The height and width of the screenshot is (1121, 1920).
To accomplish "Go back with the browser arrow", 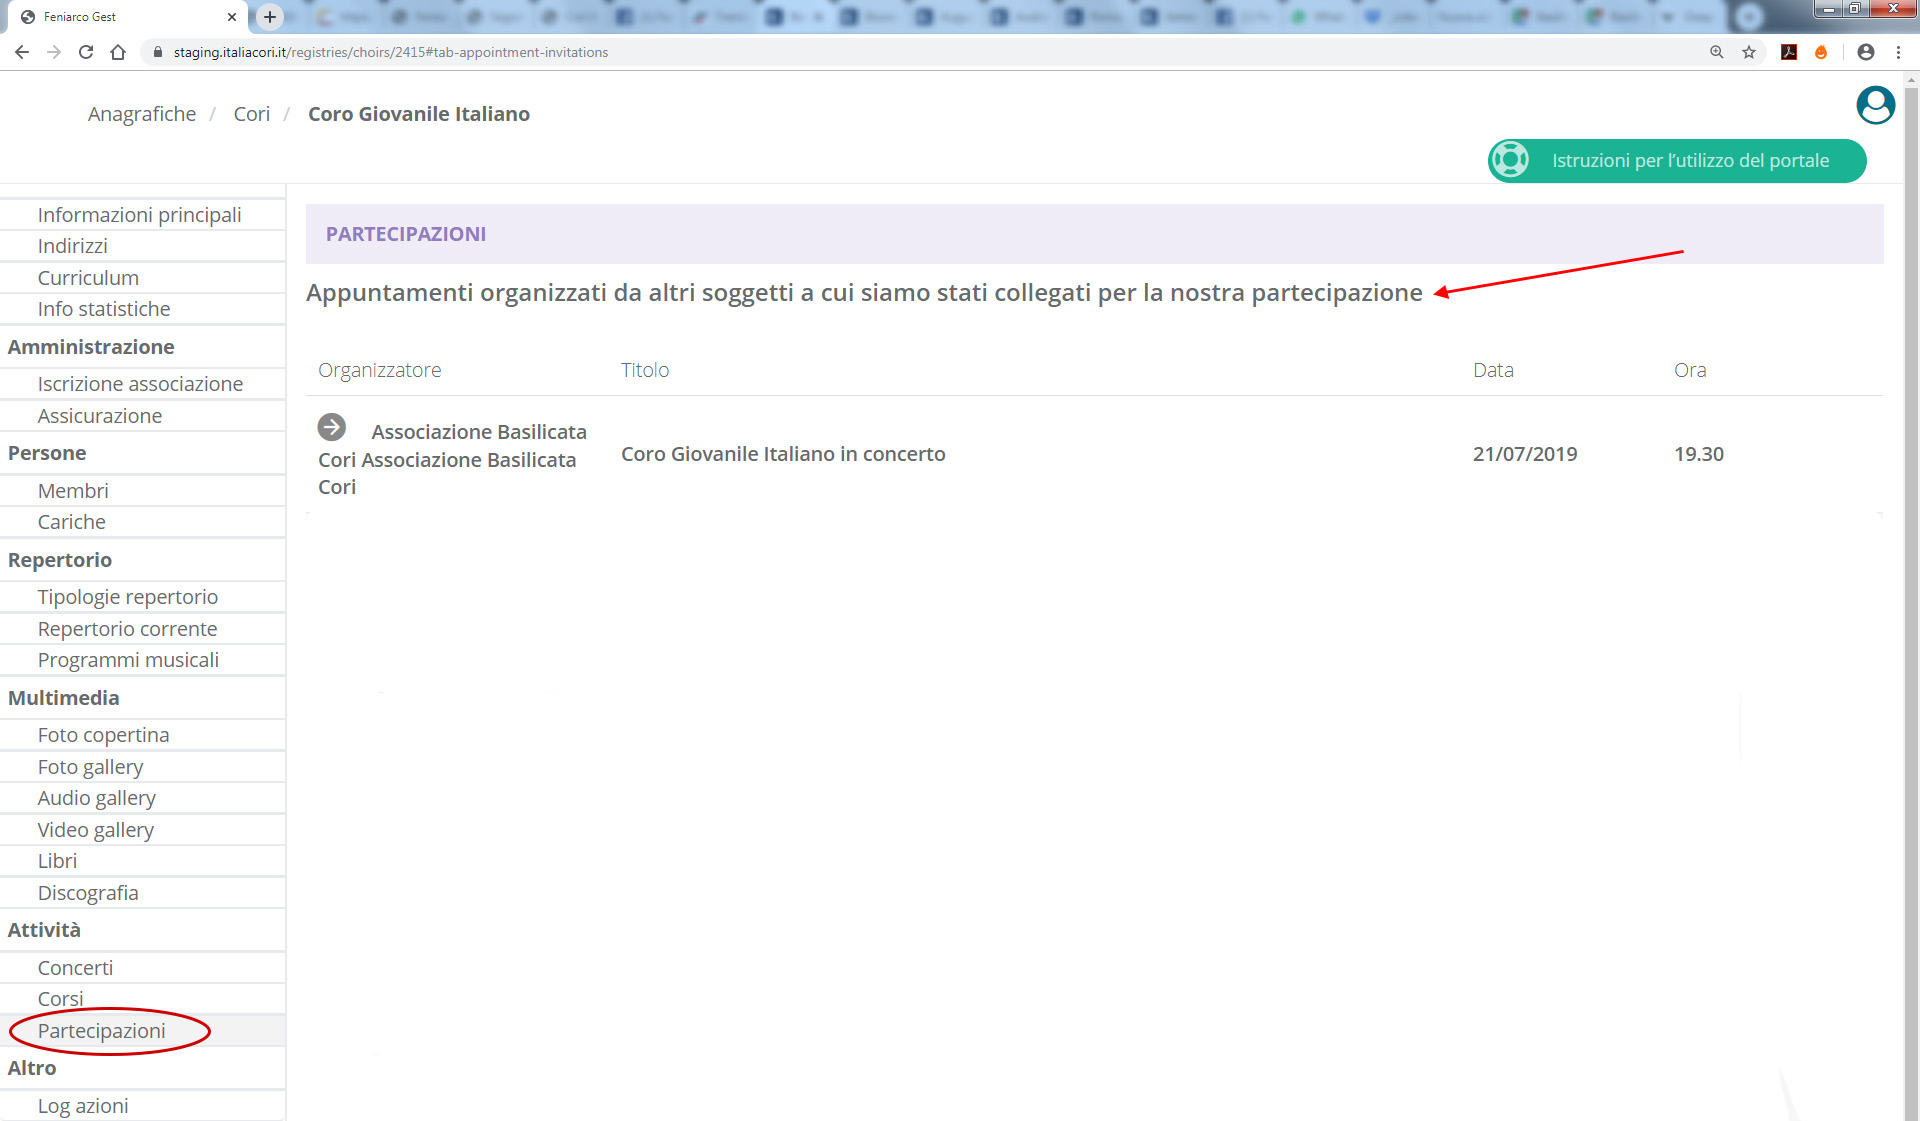I will [x=22, y=52].
